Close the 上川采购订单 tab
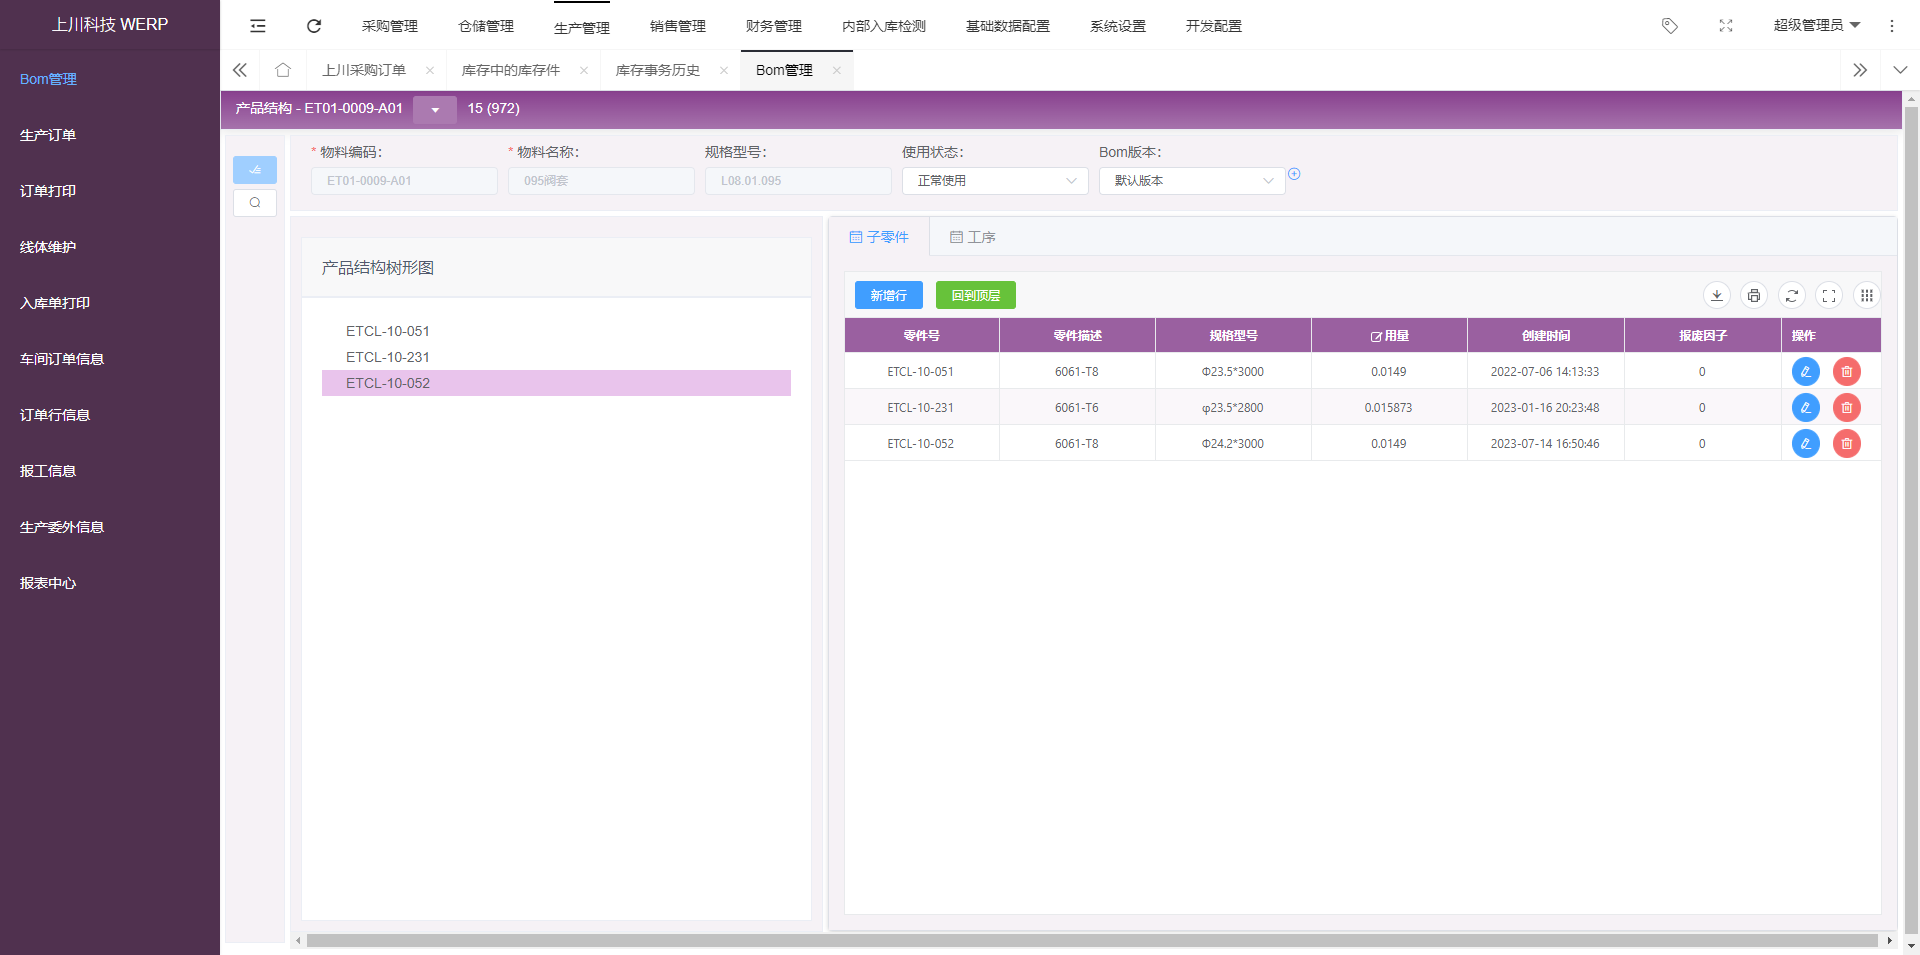 click(x=430, y=70)
